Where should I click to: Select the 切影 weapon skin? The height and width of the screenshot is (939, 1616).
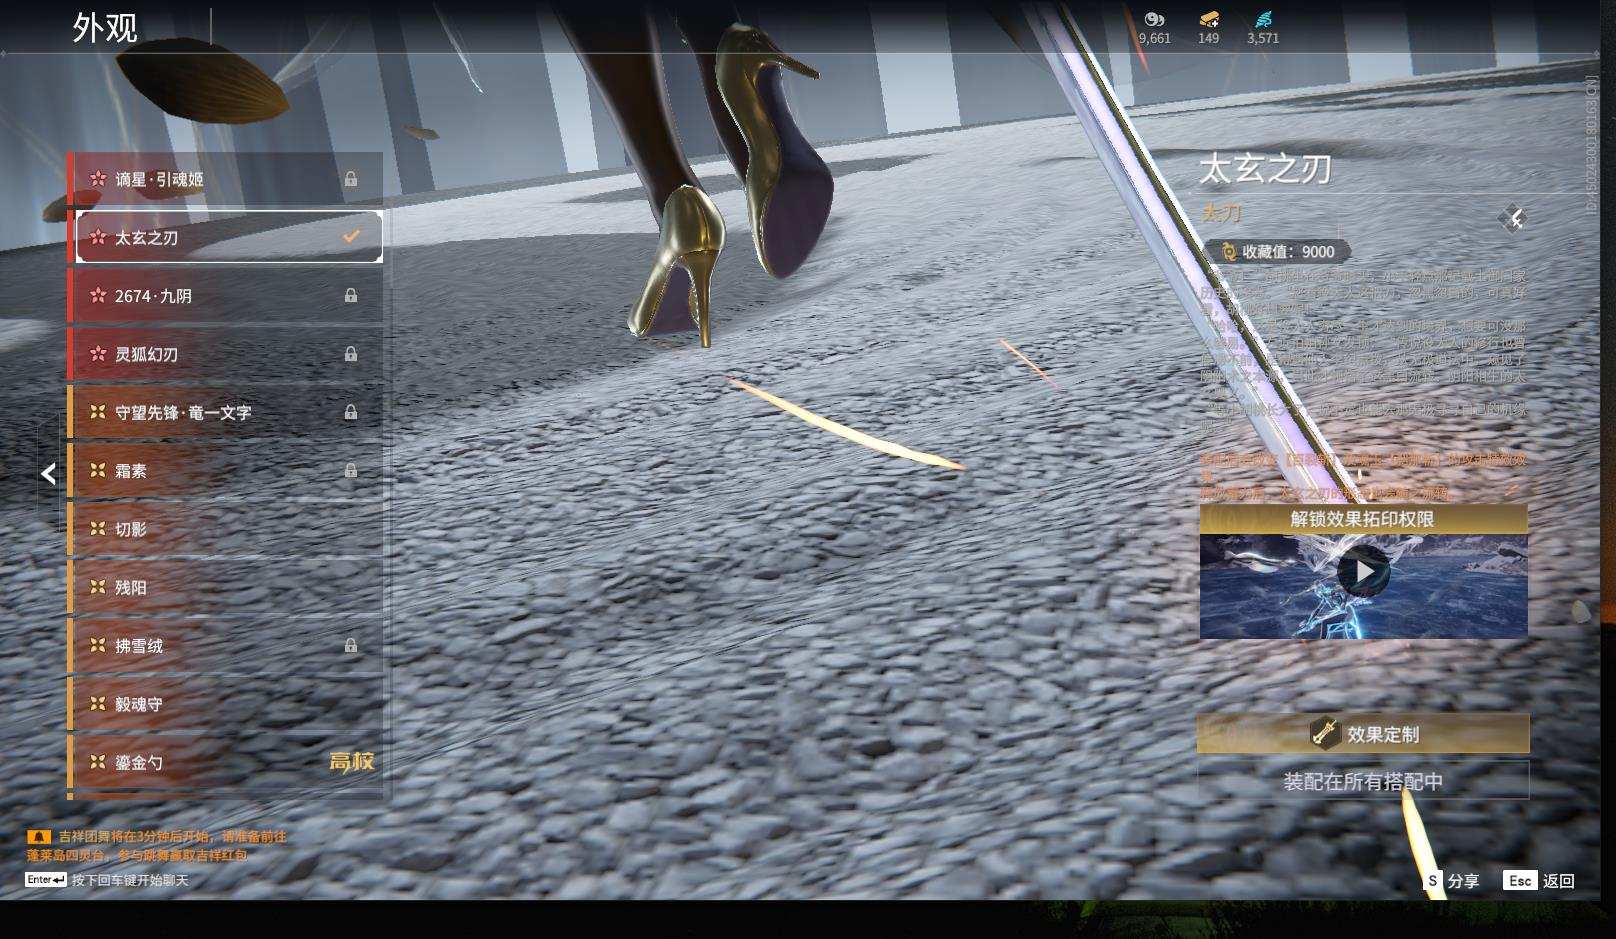pos(226,529)
